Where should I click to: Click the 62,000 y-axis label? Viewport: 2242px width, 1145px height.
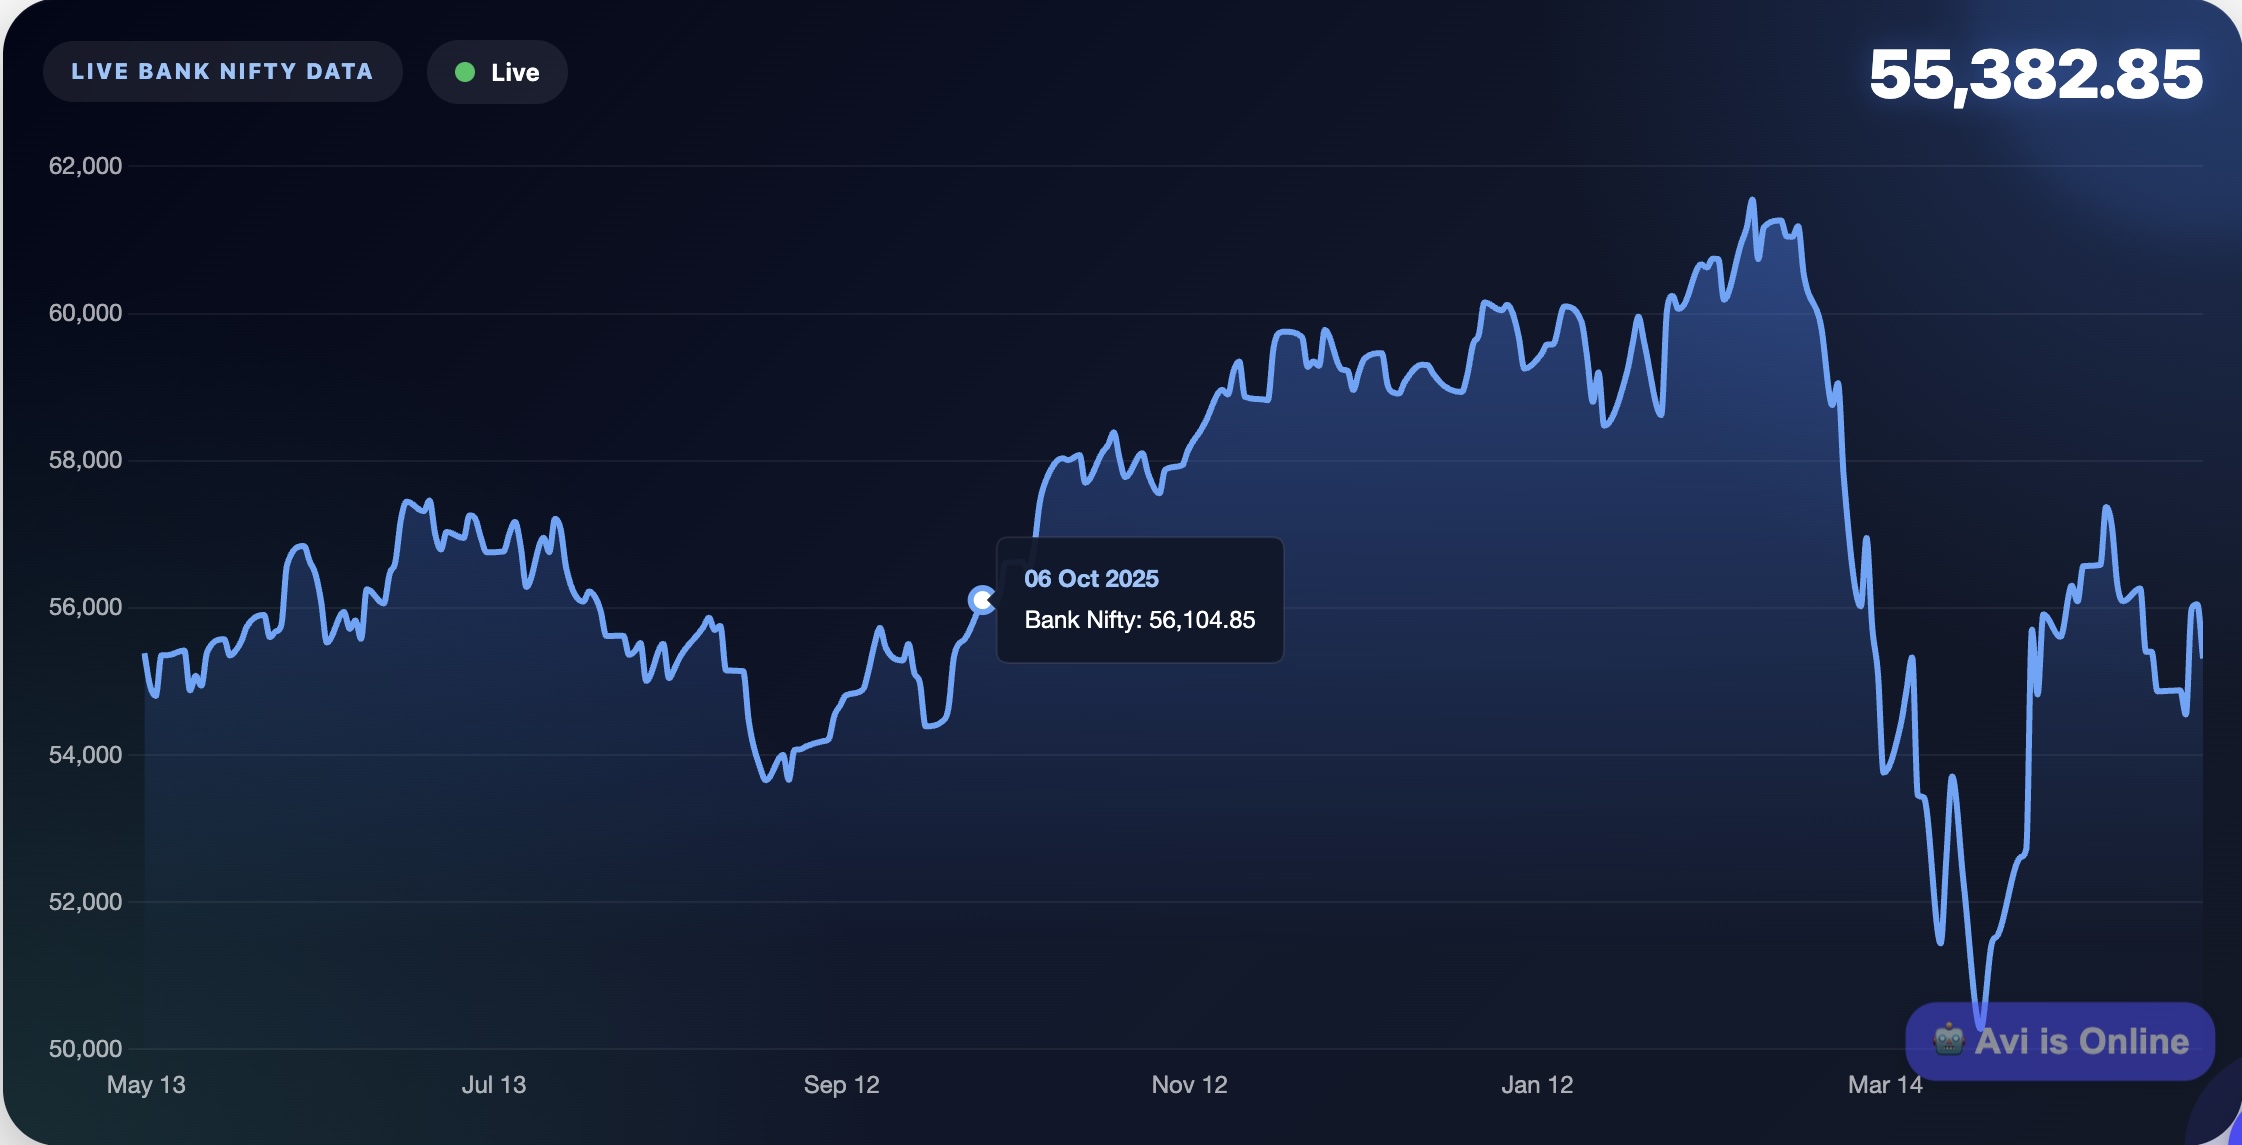pos(86,166)
